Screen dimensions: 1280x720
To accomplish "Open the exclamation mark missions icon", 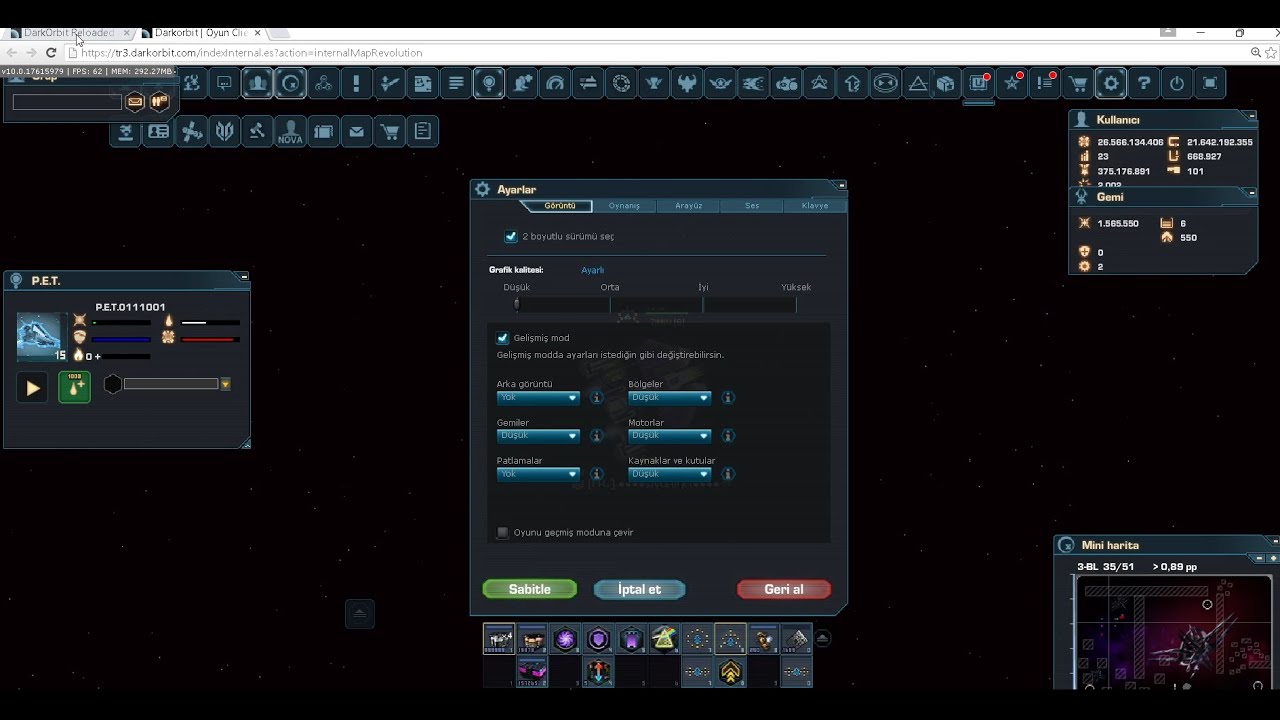I will pos(356,84).
